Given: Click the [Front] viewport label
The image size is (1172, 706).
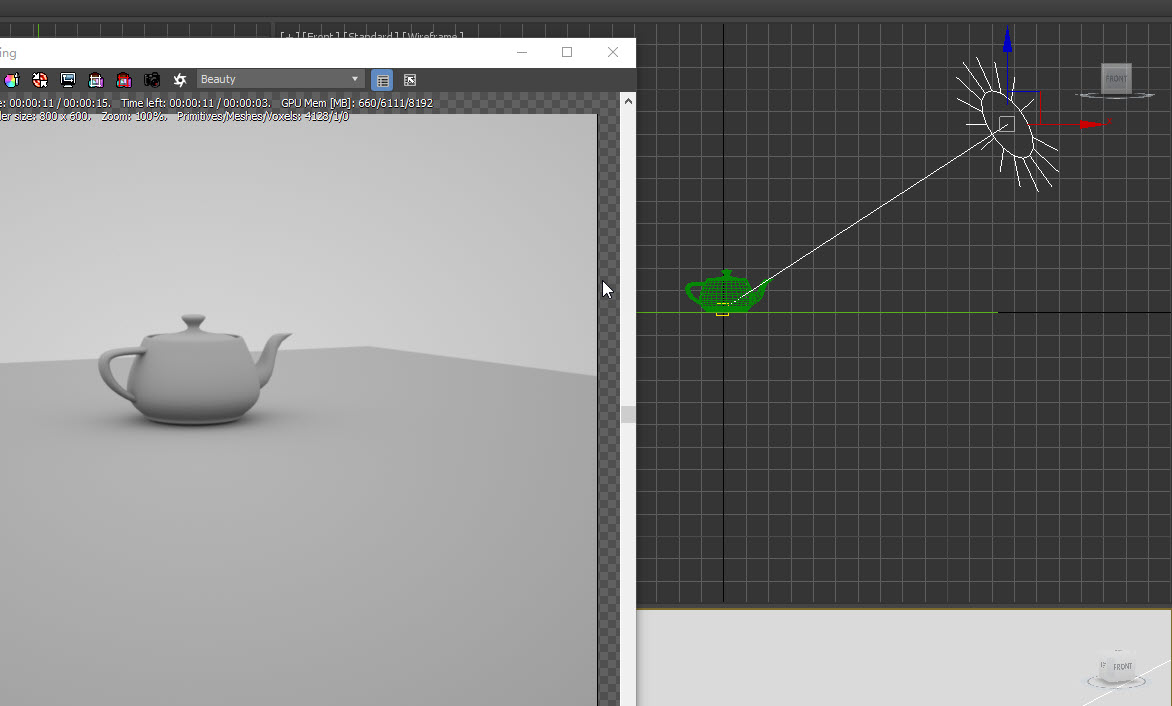Looking at the screenshot, I should pyautogui.click(x=321, y=34).
